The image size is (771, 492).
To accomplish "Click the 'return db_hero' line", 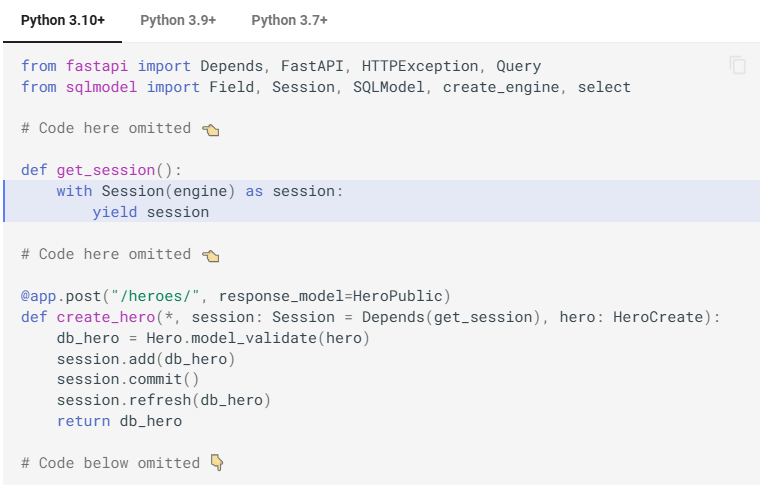I will 119,421.
